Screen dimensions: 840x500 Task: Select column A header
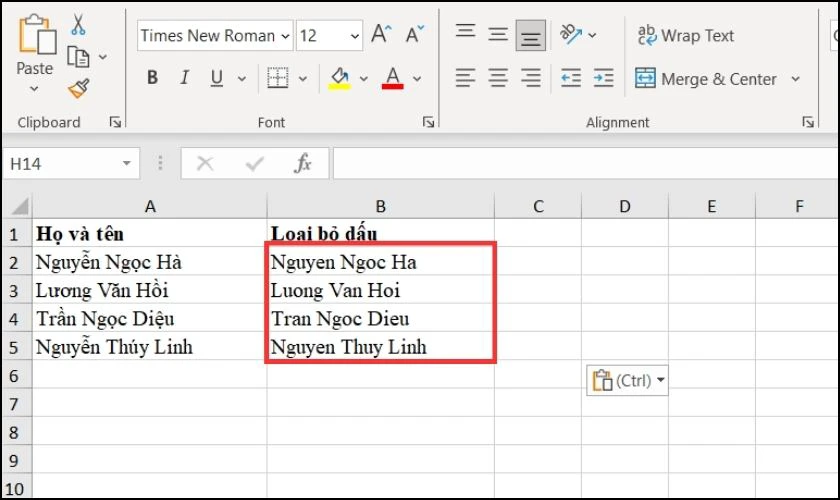(x=150, y=206)
